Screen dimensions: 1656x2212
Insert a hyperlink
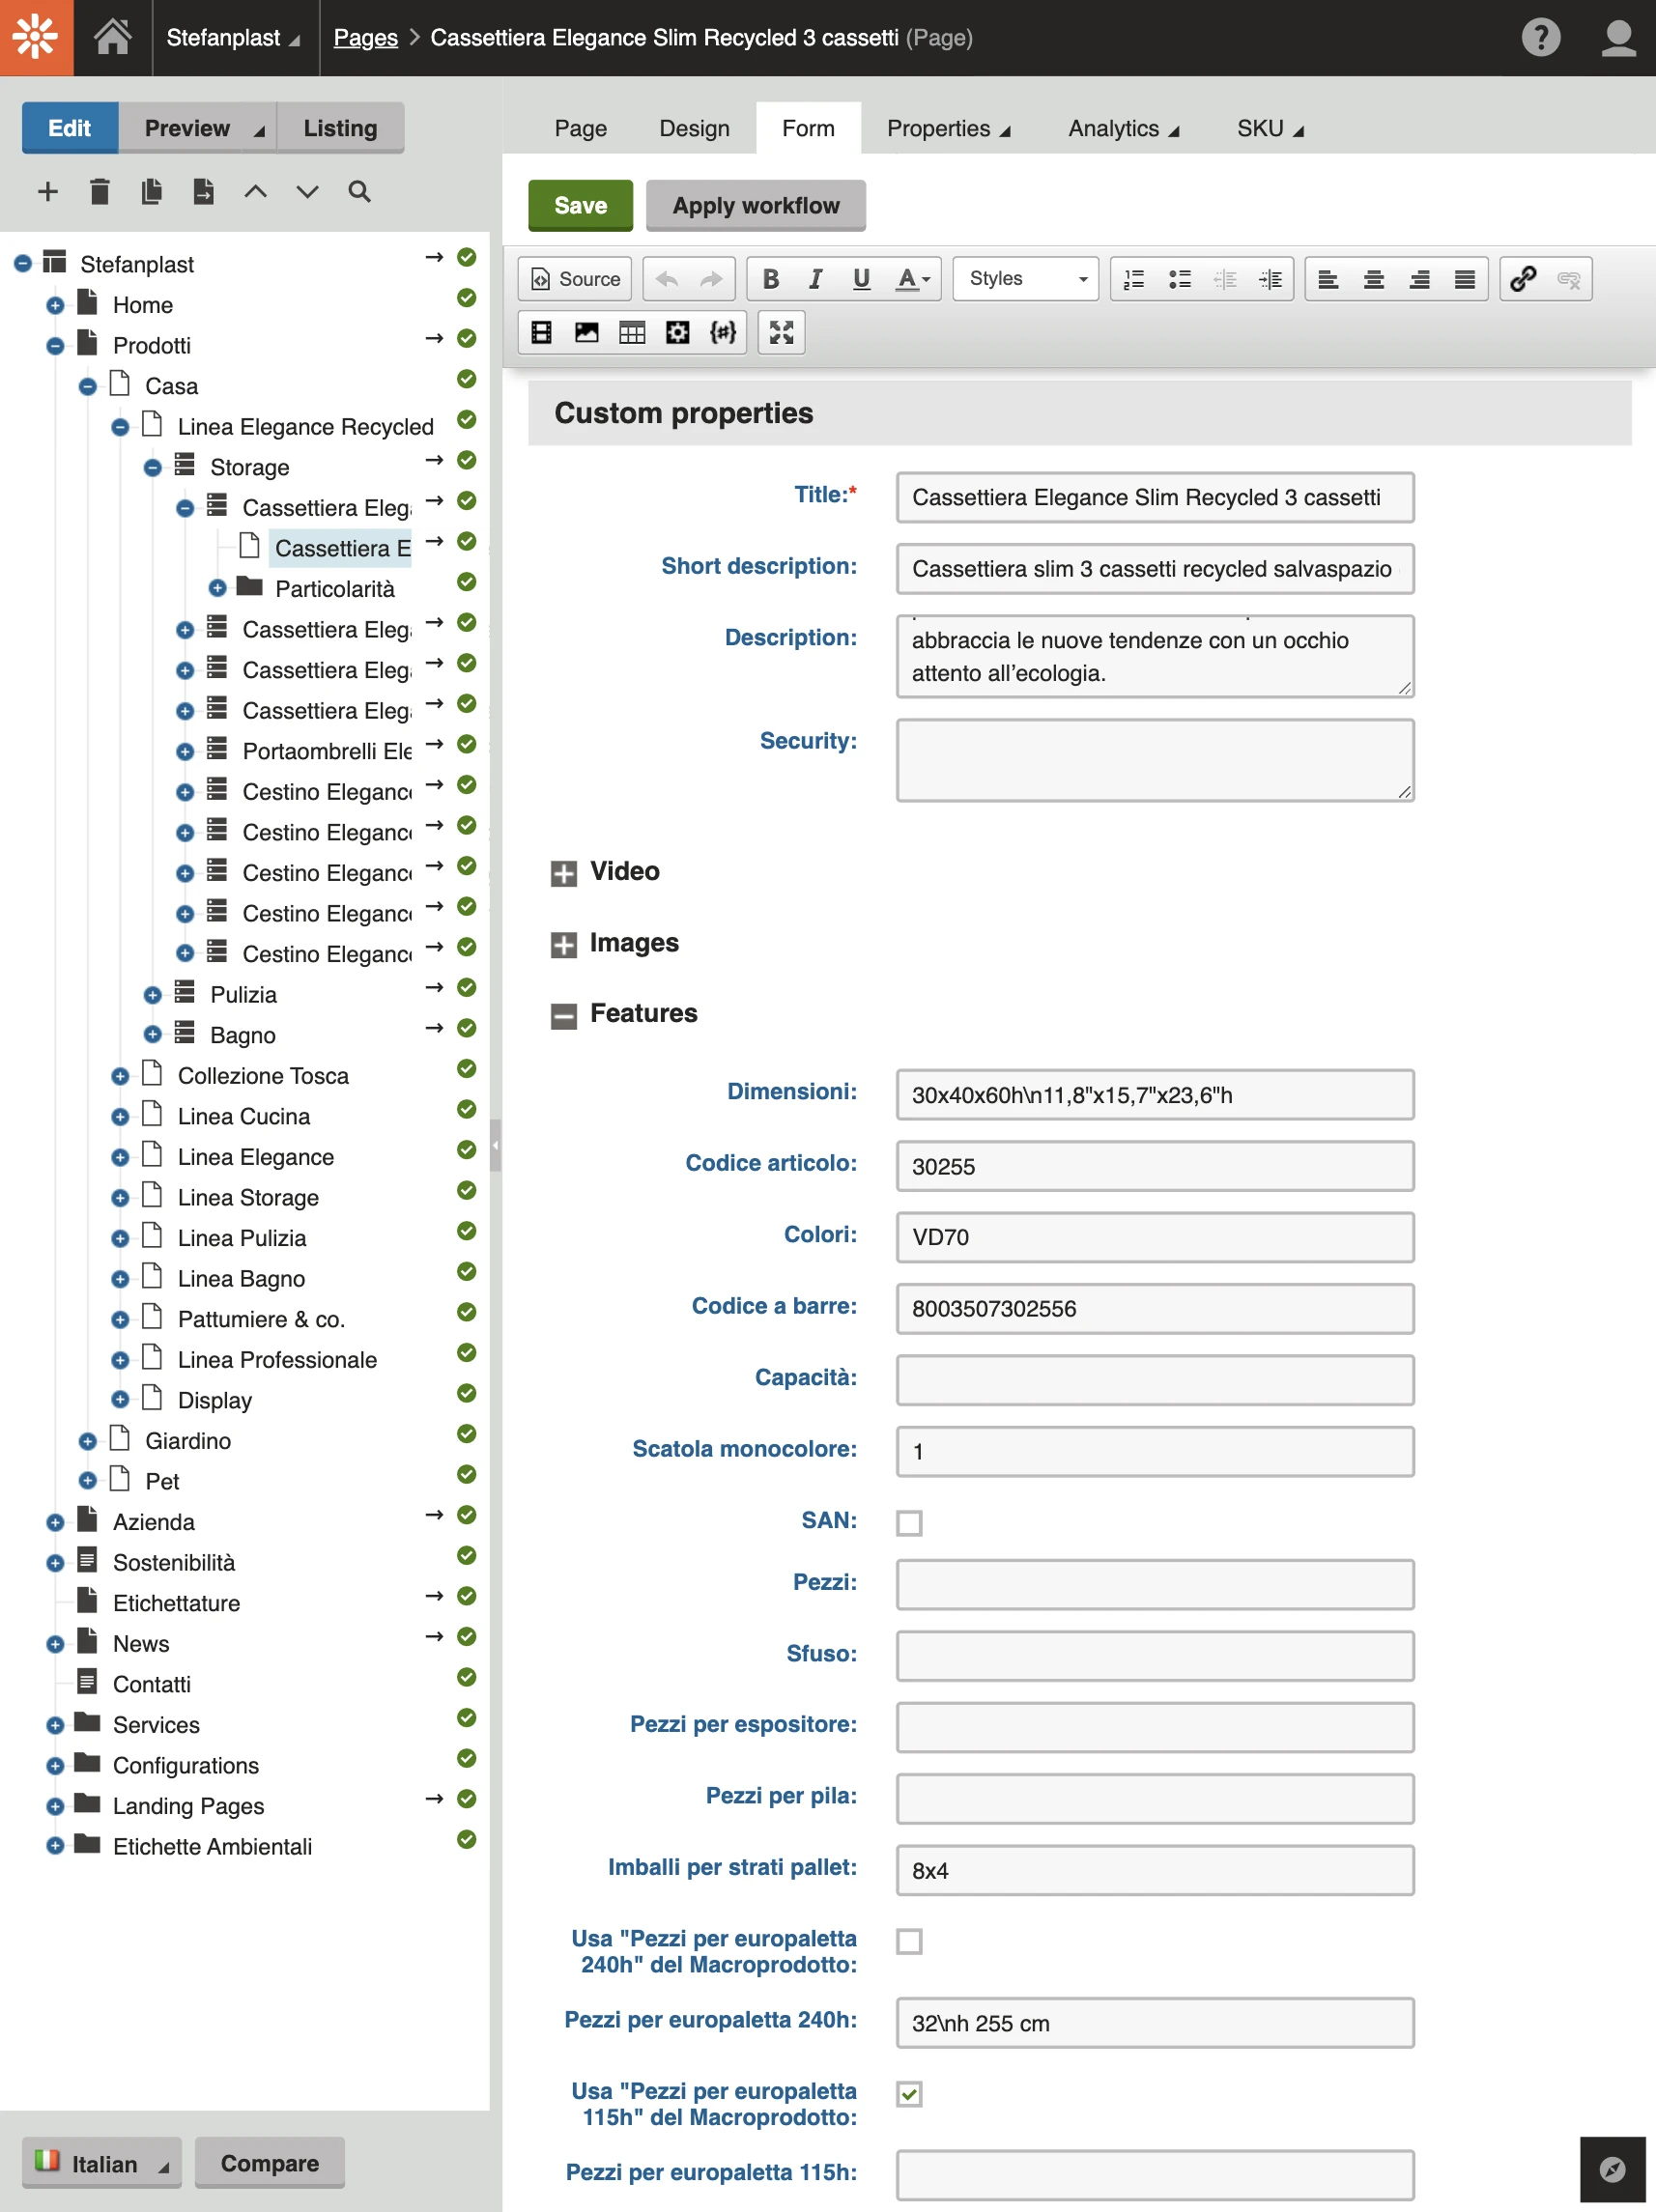pyautogui.click(x=1524, y=279)
